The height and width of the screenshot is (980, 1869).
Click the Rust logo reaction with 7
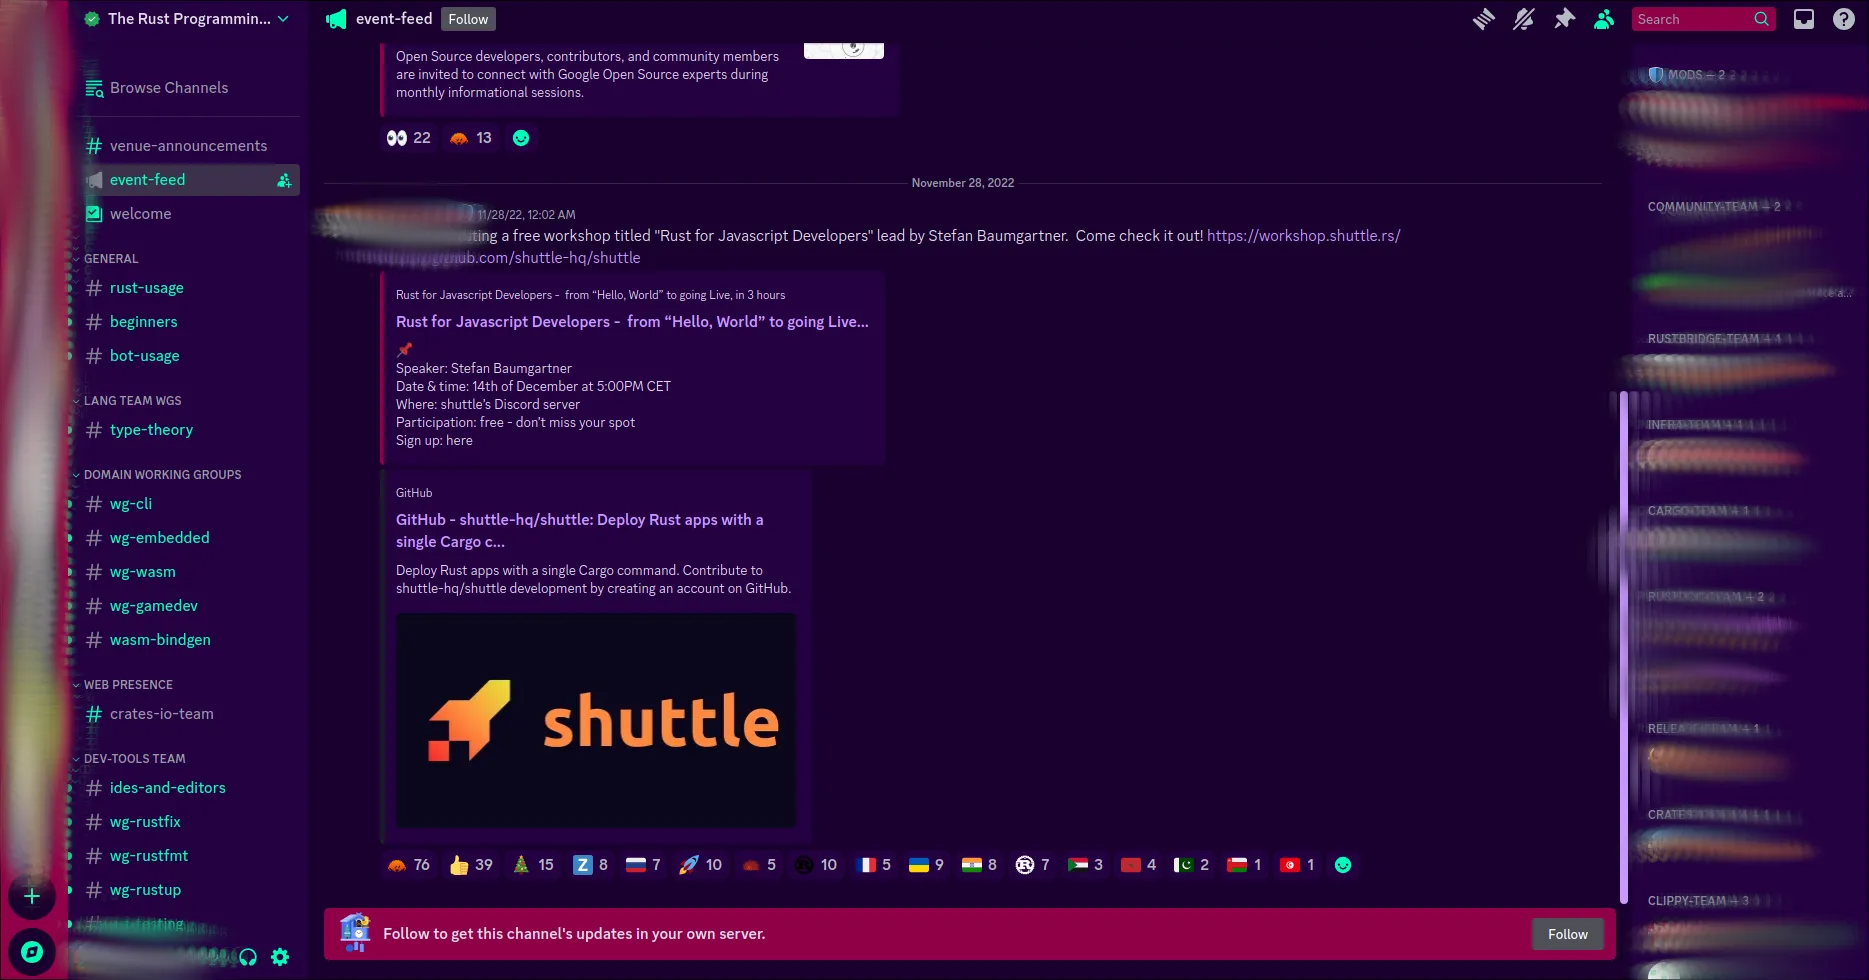click(1032, 865)
